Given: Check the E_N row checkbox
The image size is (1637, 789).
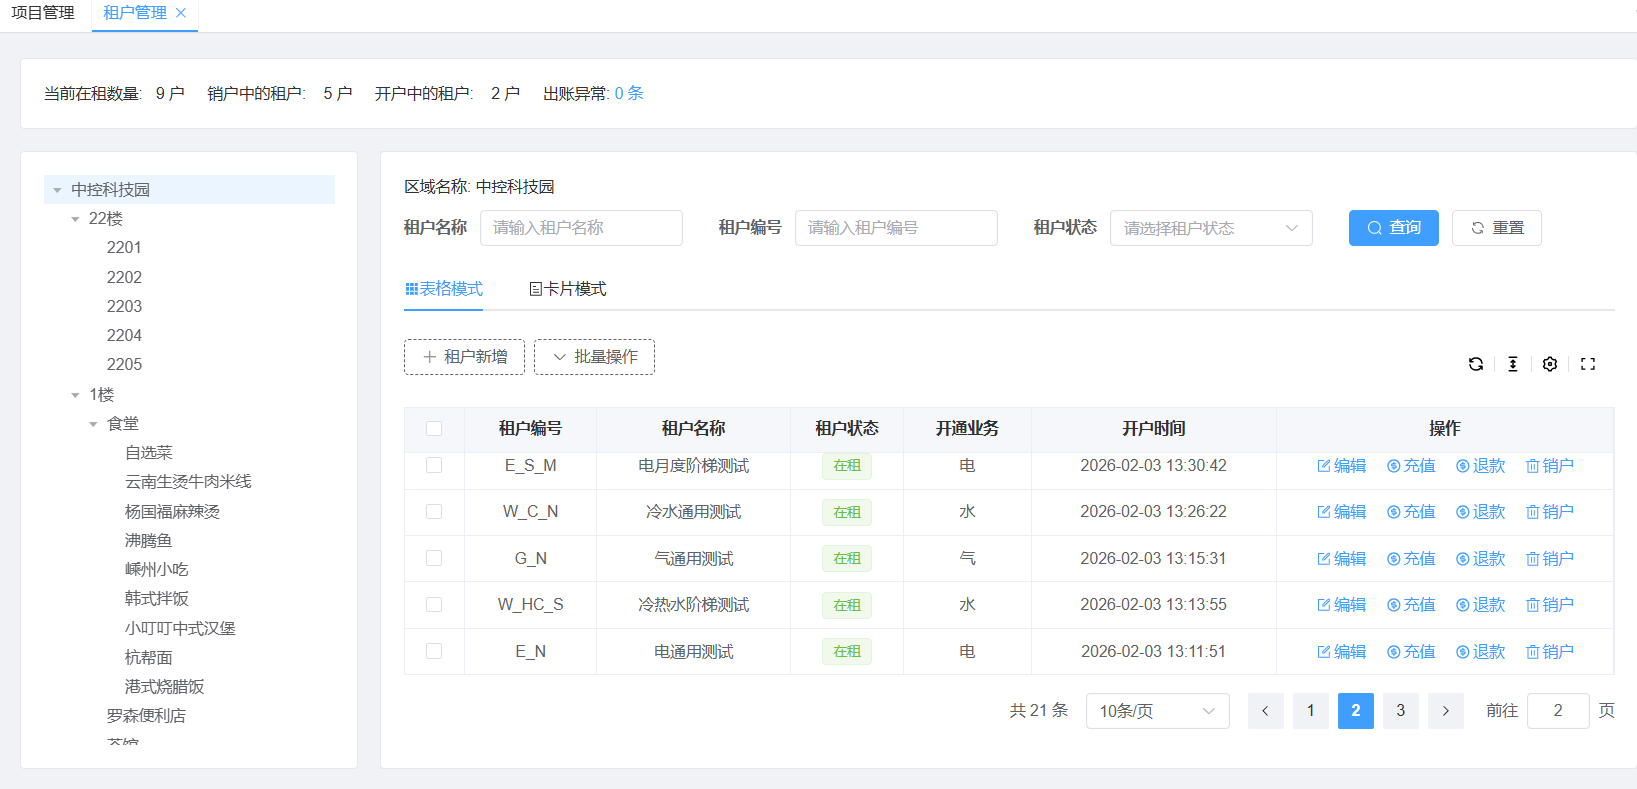Looking at the screenshot, I should coord(434,651).
